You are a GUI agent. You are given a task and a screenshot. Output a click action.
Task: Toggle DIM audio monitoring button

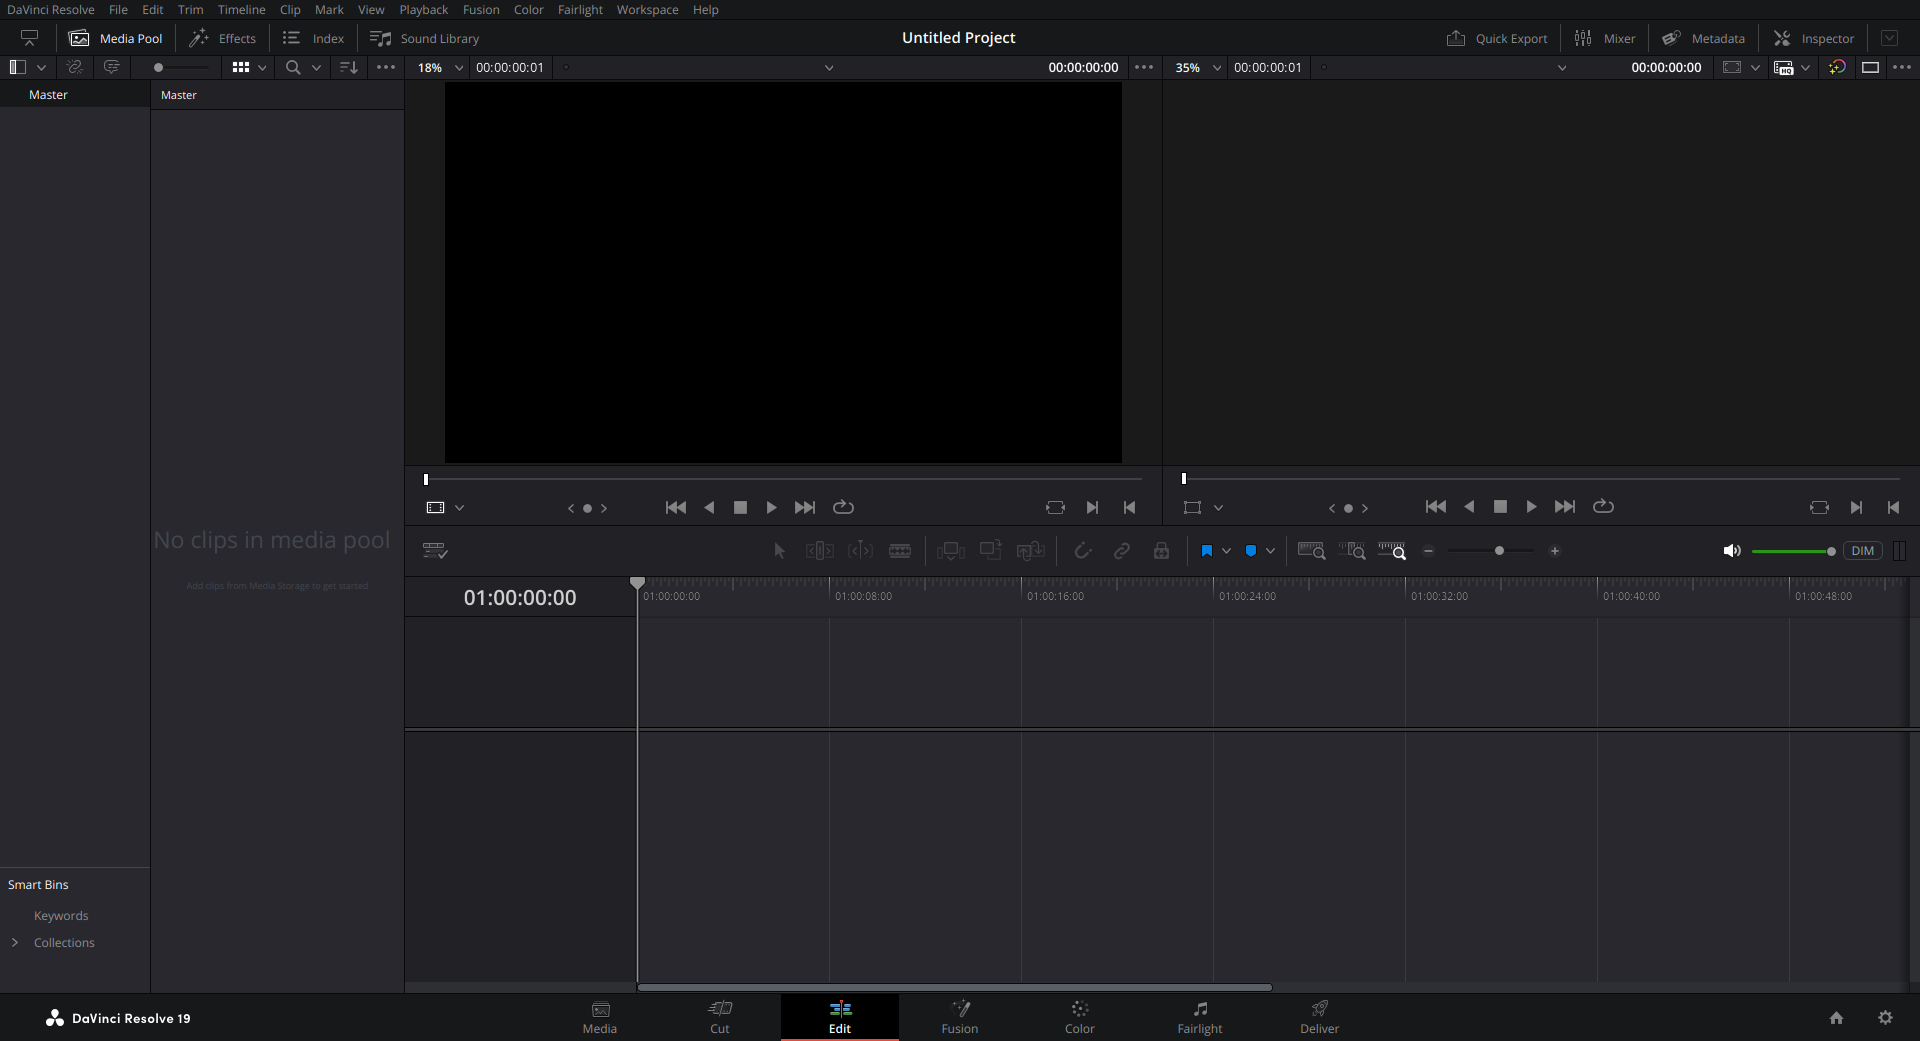click(1862, 551)
